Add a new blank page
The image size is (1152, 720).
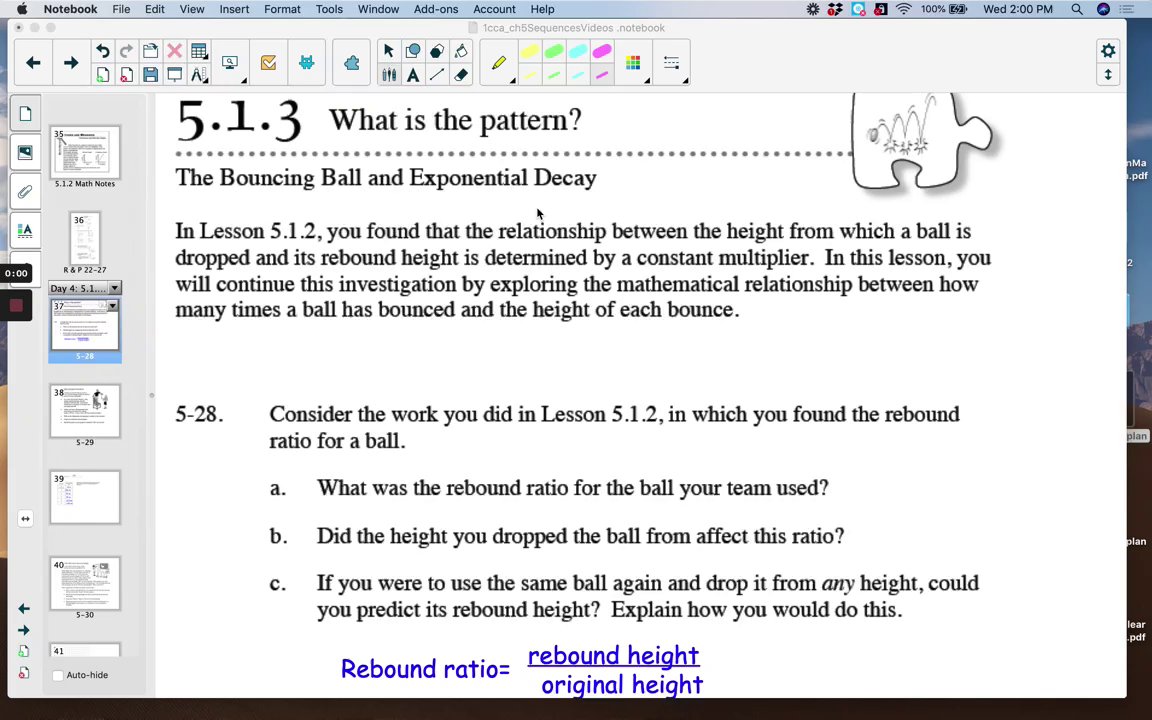[103, 75]
